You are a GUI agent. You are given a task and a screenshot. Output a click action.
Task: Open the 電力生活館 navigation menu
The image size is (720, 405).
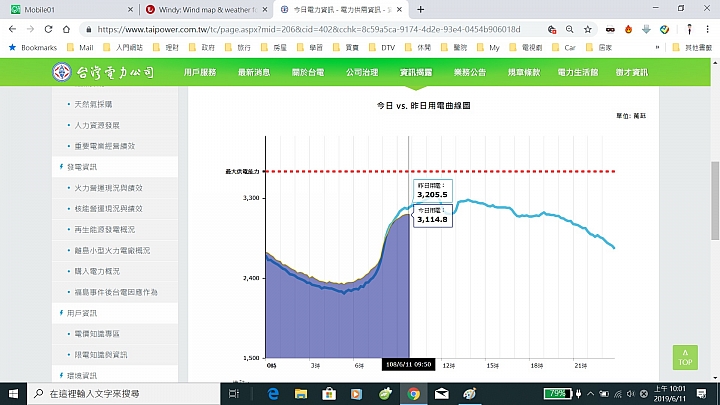(x=578, y=72)
